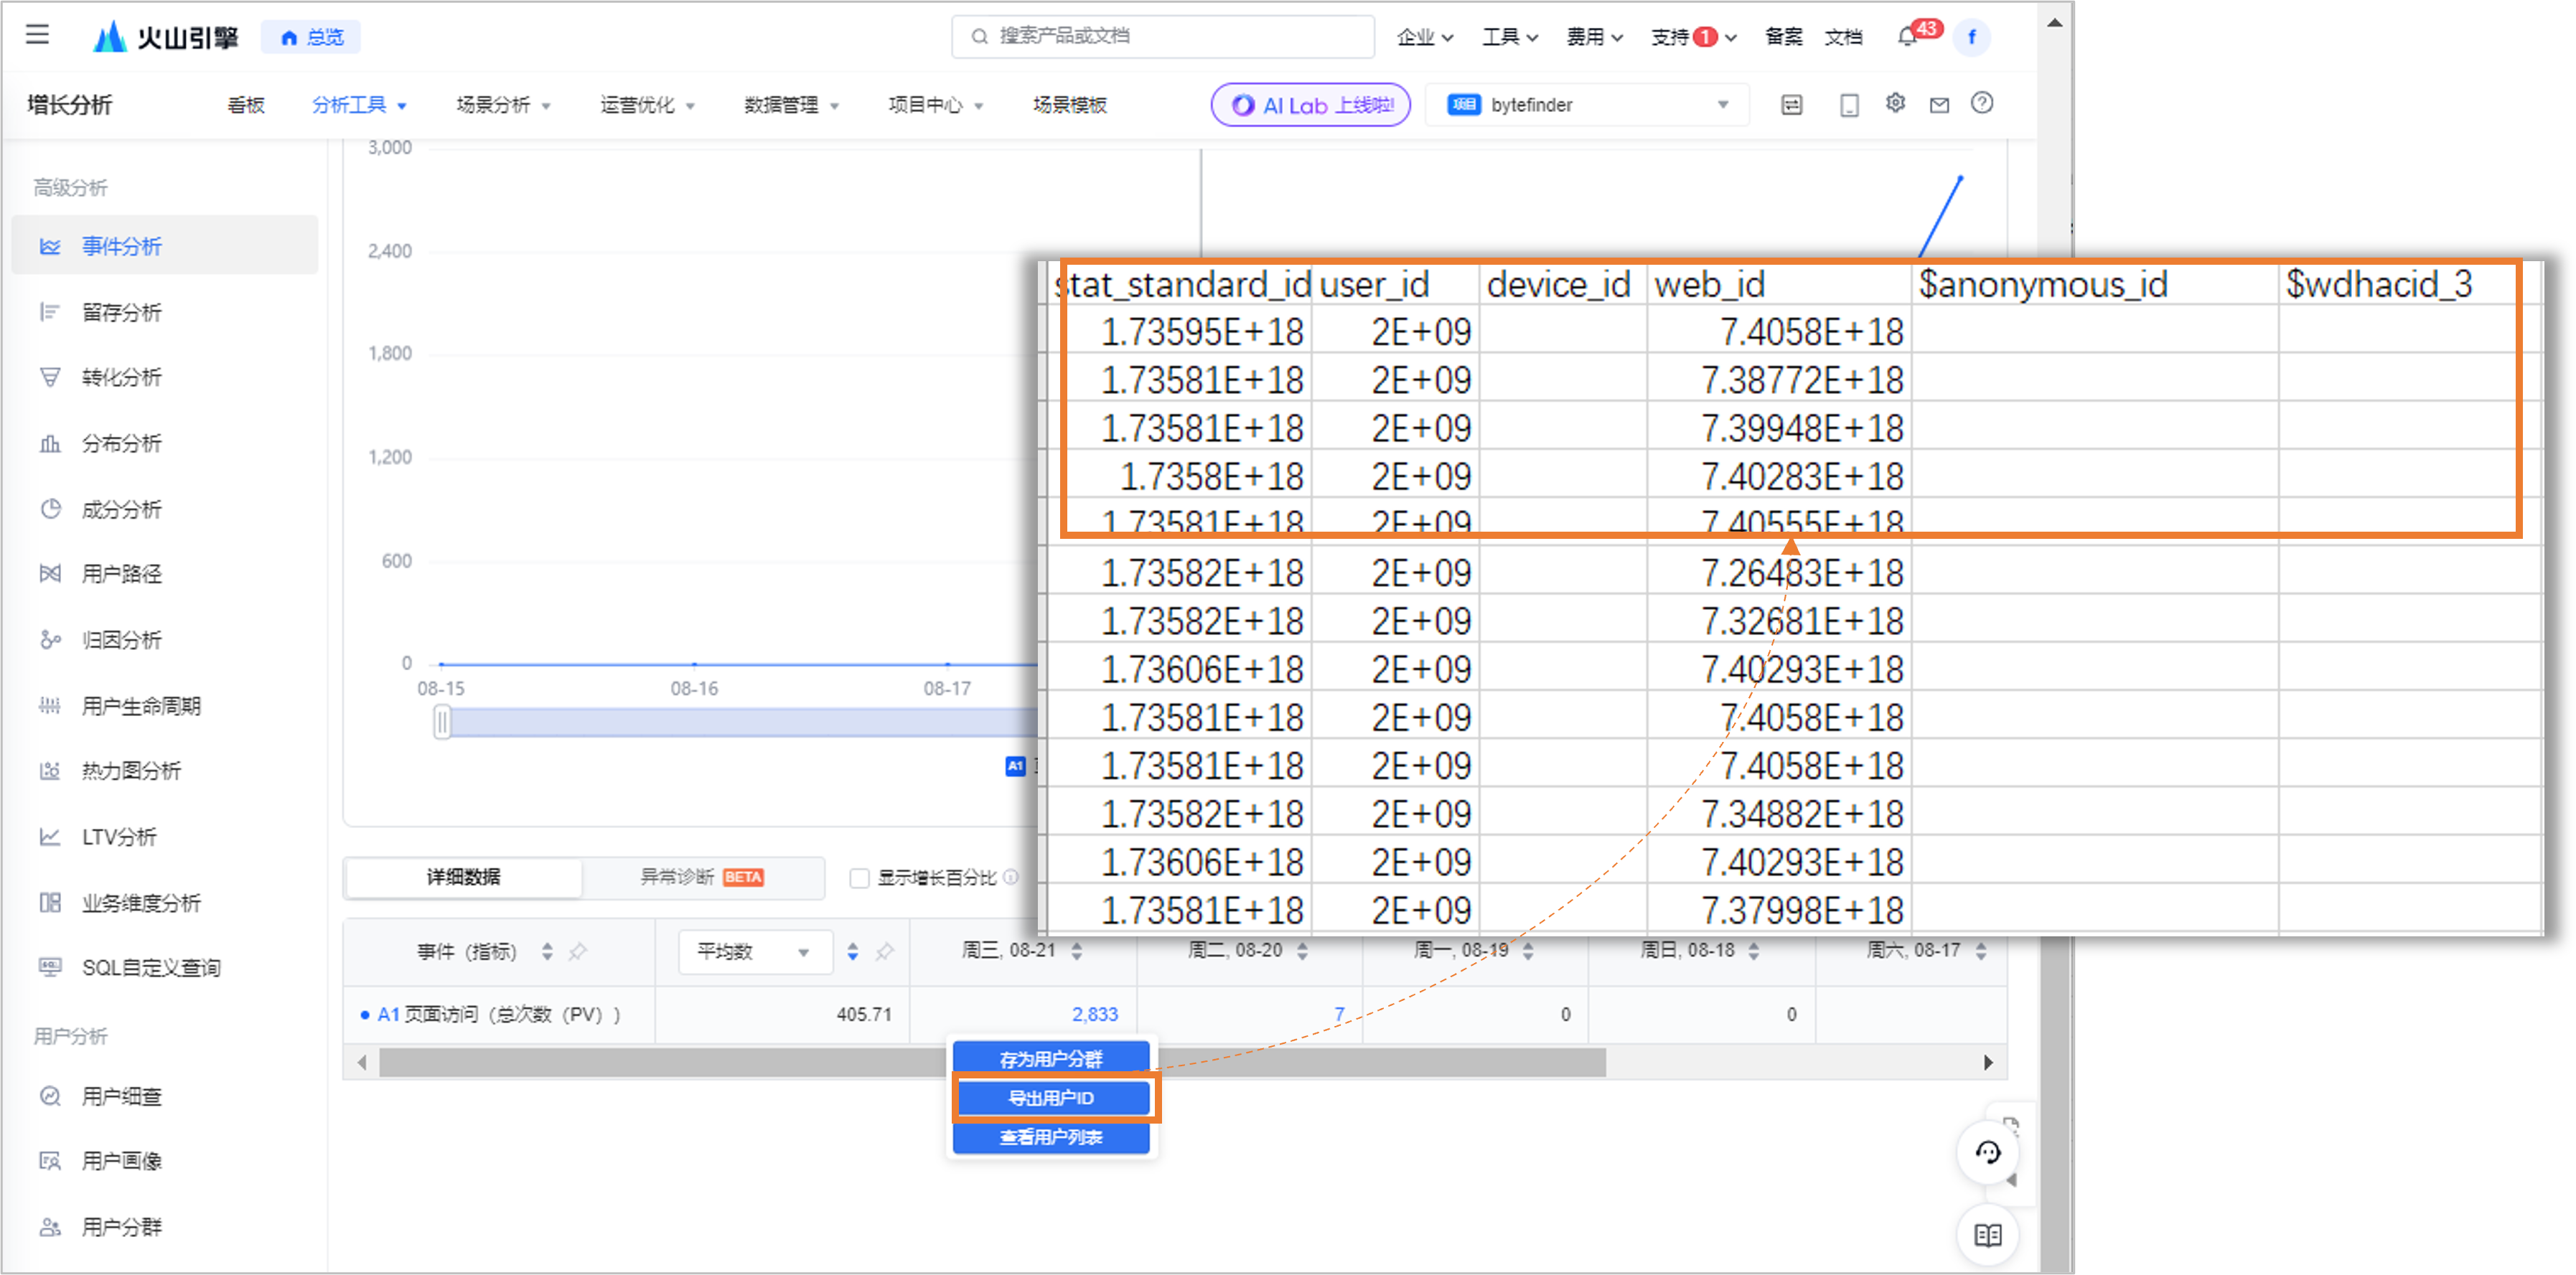Click the customer service headset icon
Image resolution: width=2576 pixels, height=1275 pixels.
click(1987, 1153)
